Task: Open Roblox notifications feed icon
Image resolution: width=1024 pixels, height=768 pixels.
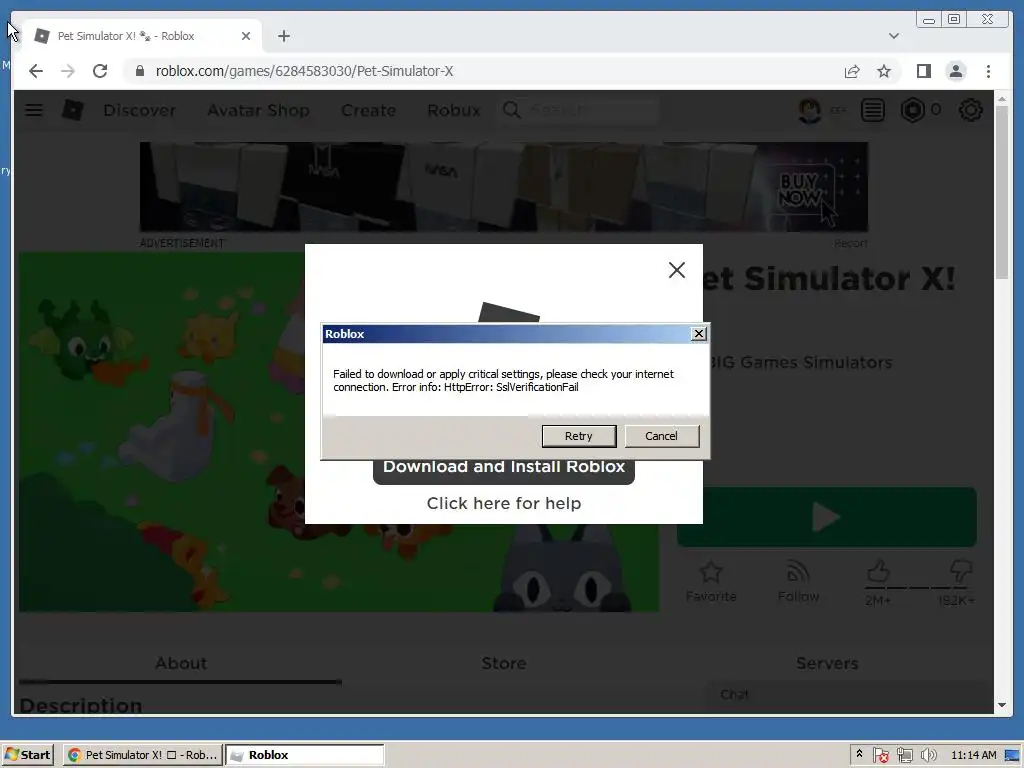Action: [x=872, y=110]
